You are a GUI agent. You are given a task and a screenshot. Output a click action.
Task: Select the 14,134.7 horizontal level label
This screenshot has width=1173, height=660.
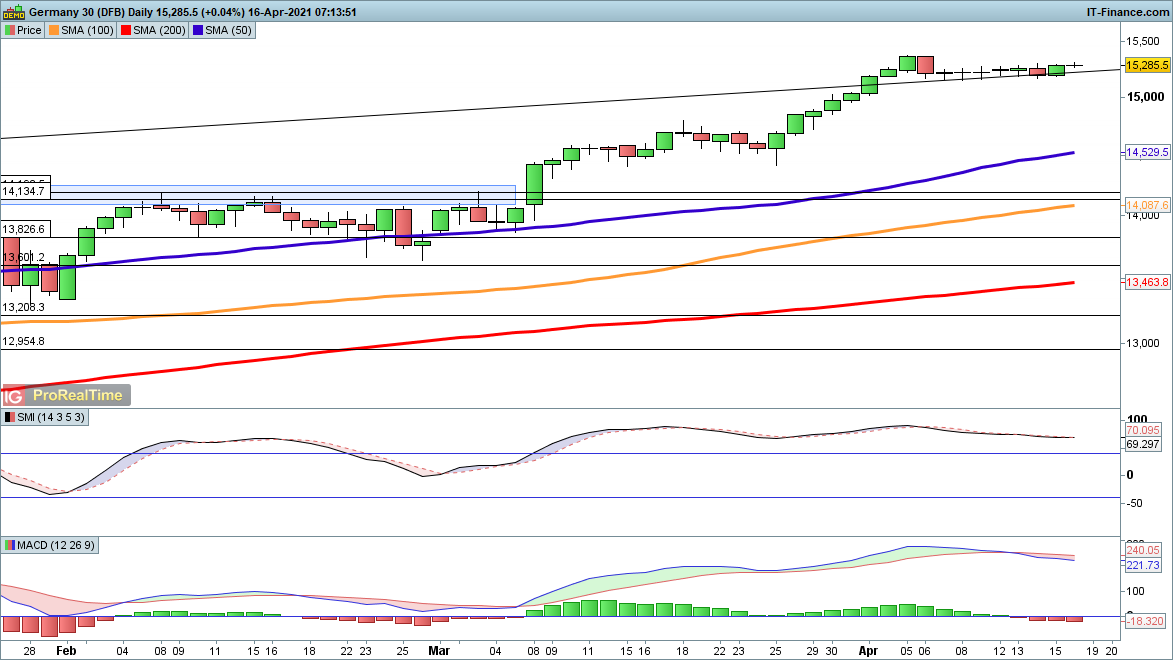click(24, 190)
